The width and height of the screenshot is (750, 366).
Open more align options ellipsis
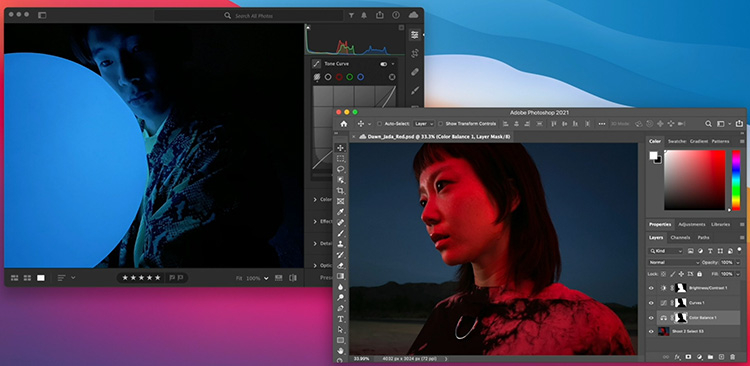(x=602, y=124)
